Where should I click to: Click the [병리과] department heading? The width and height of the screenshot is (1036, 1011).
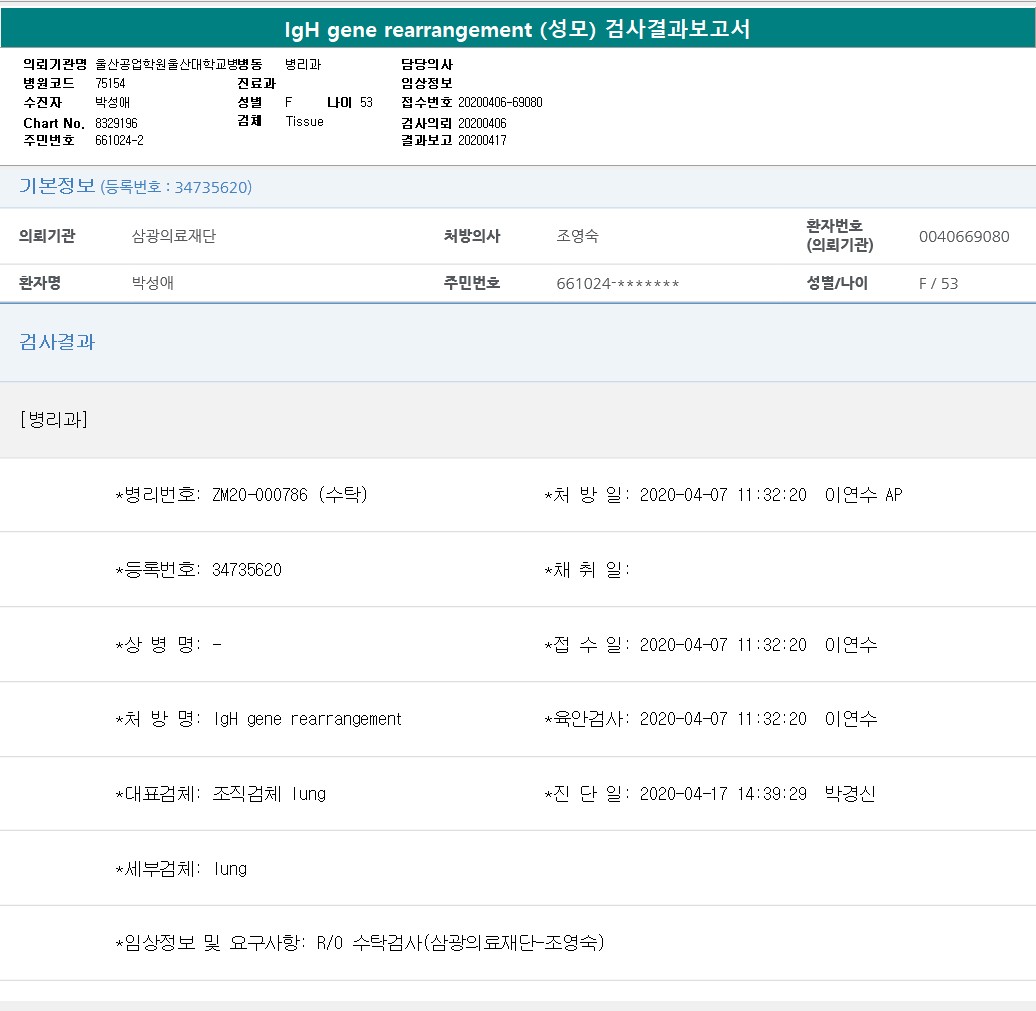[53, 419]
